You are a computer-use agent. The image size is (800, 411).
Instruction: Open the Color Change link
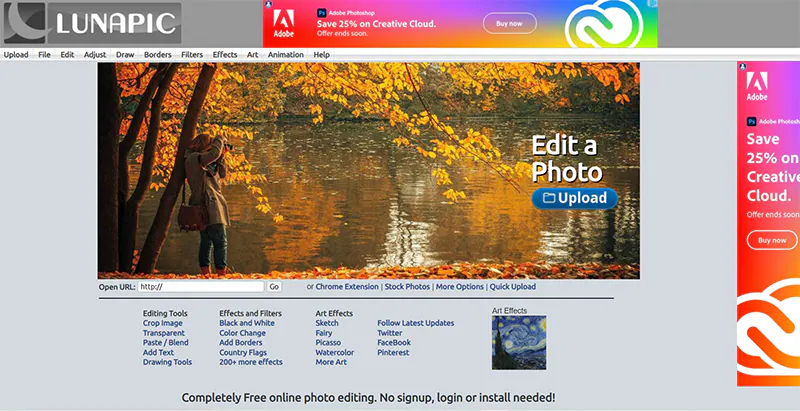242,333
